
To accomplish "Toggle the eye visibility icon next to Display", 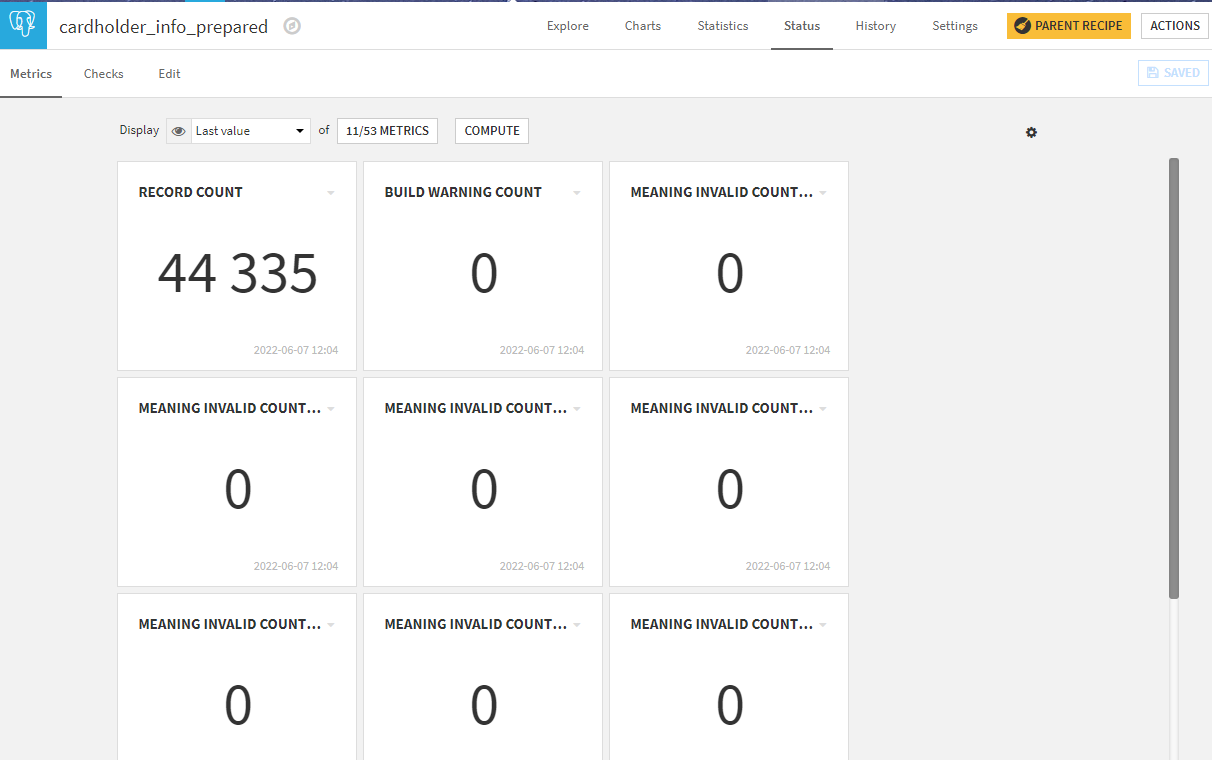I will pyautogui.click(x=177, y=130).
